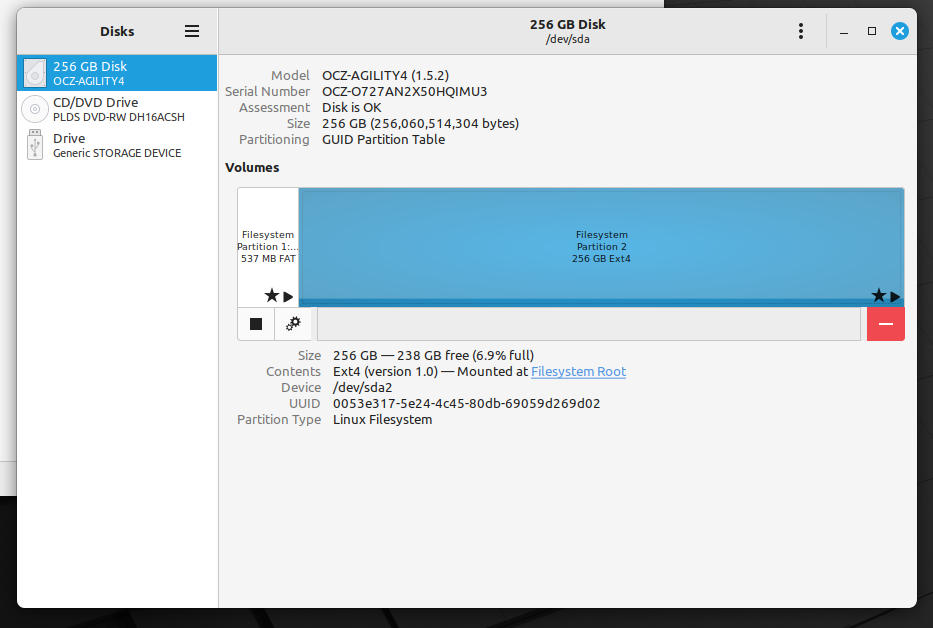The height and width of the screenshot is (628, 933).
Task: Click the mounted triangle indicator on Partition 2
Action: 893,296
